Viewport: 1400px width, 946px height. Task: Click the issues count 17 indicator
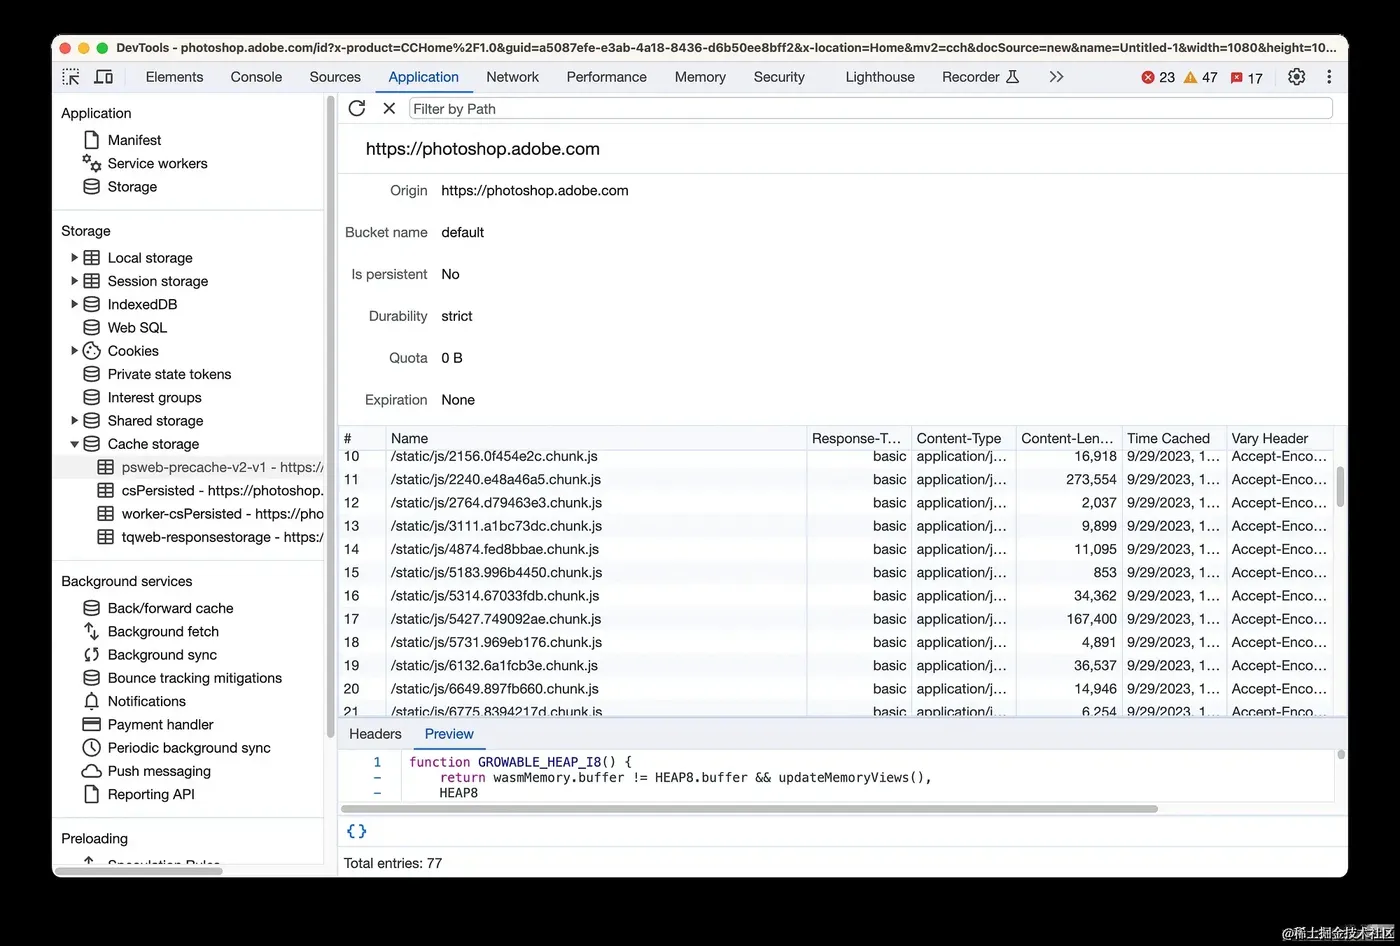(x=1246, y=77)
